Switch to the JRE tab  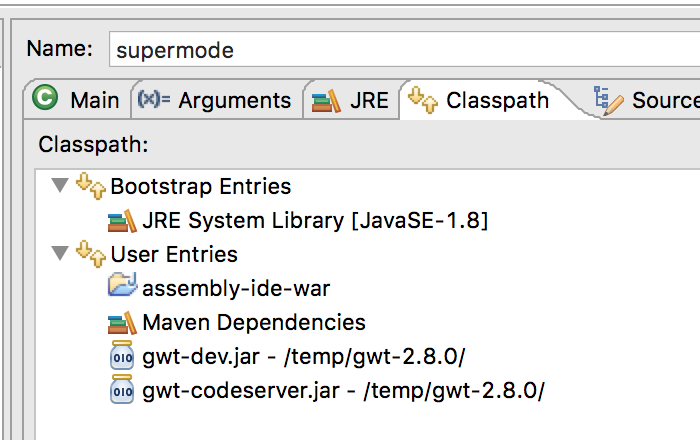click(351, 100)
